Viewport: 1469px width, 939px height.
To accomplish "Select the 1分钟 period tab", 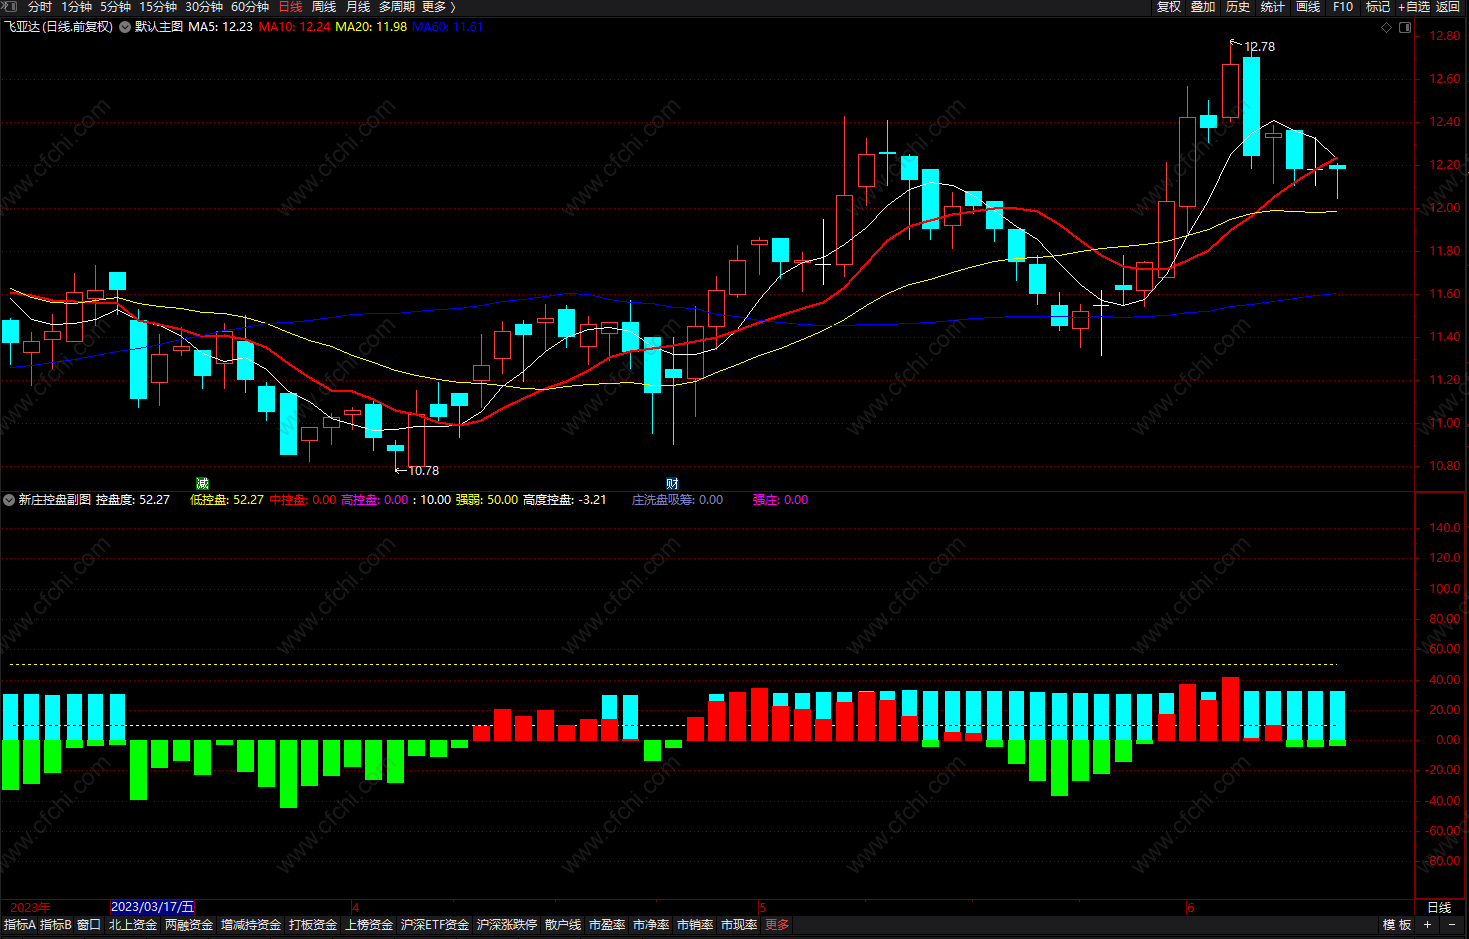I will coord(76,7).
